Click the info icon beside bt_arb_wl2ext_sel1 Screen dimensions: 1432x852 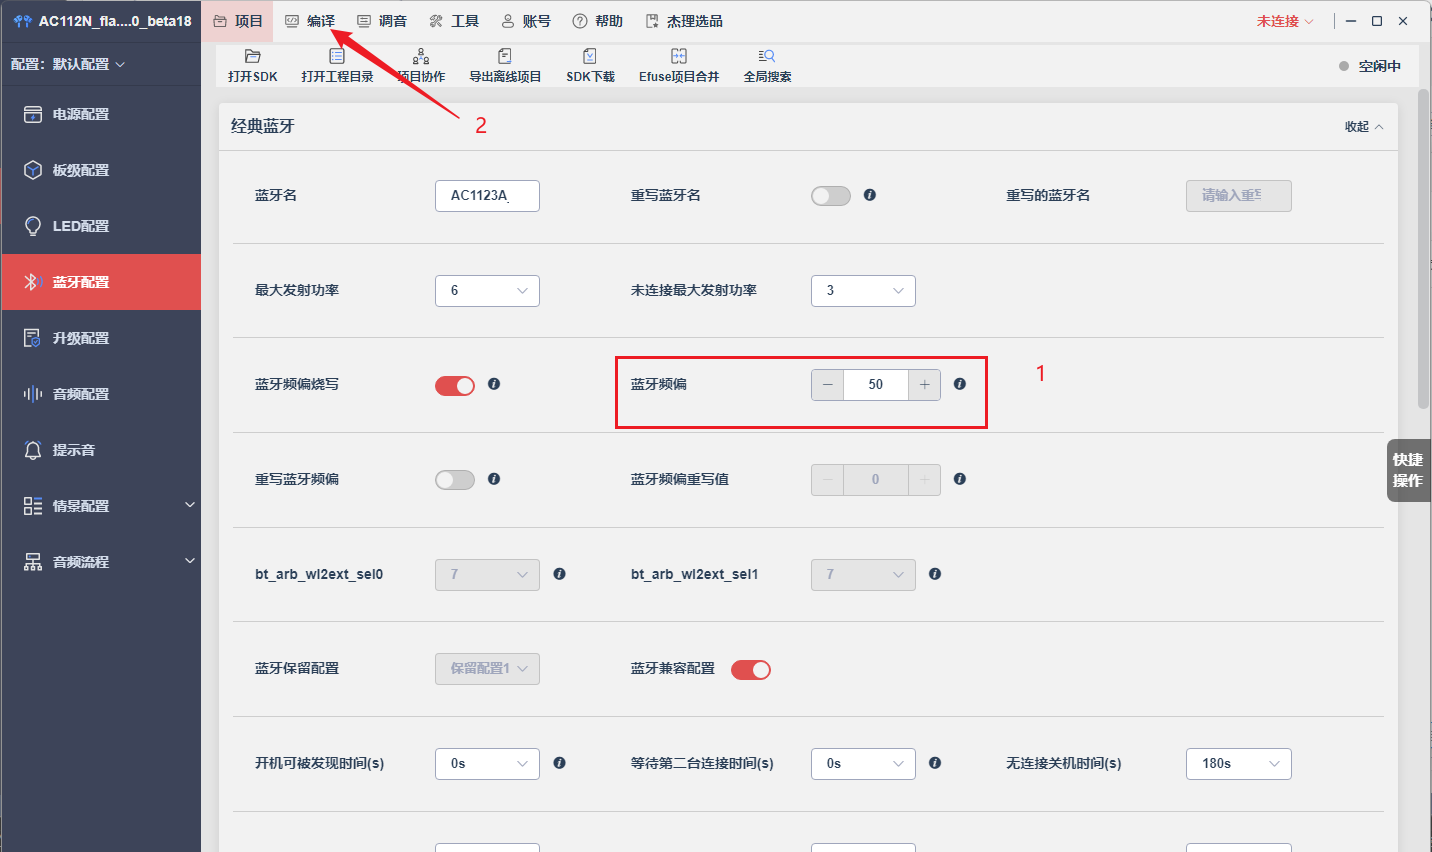tap(935, 574)
